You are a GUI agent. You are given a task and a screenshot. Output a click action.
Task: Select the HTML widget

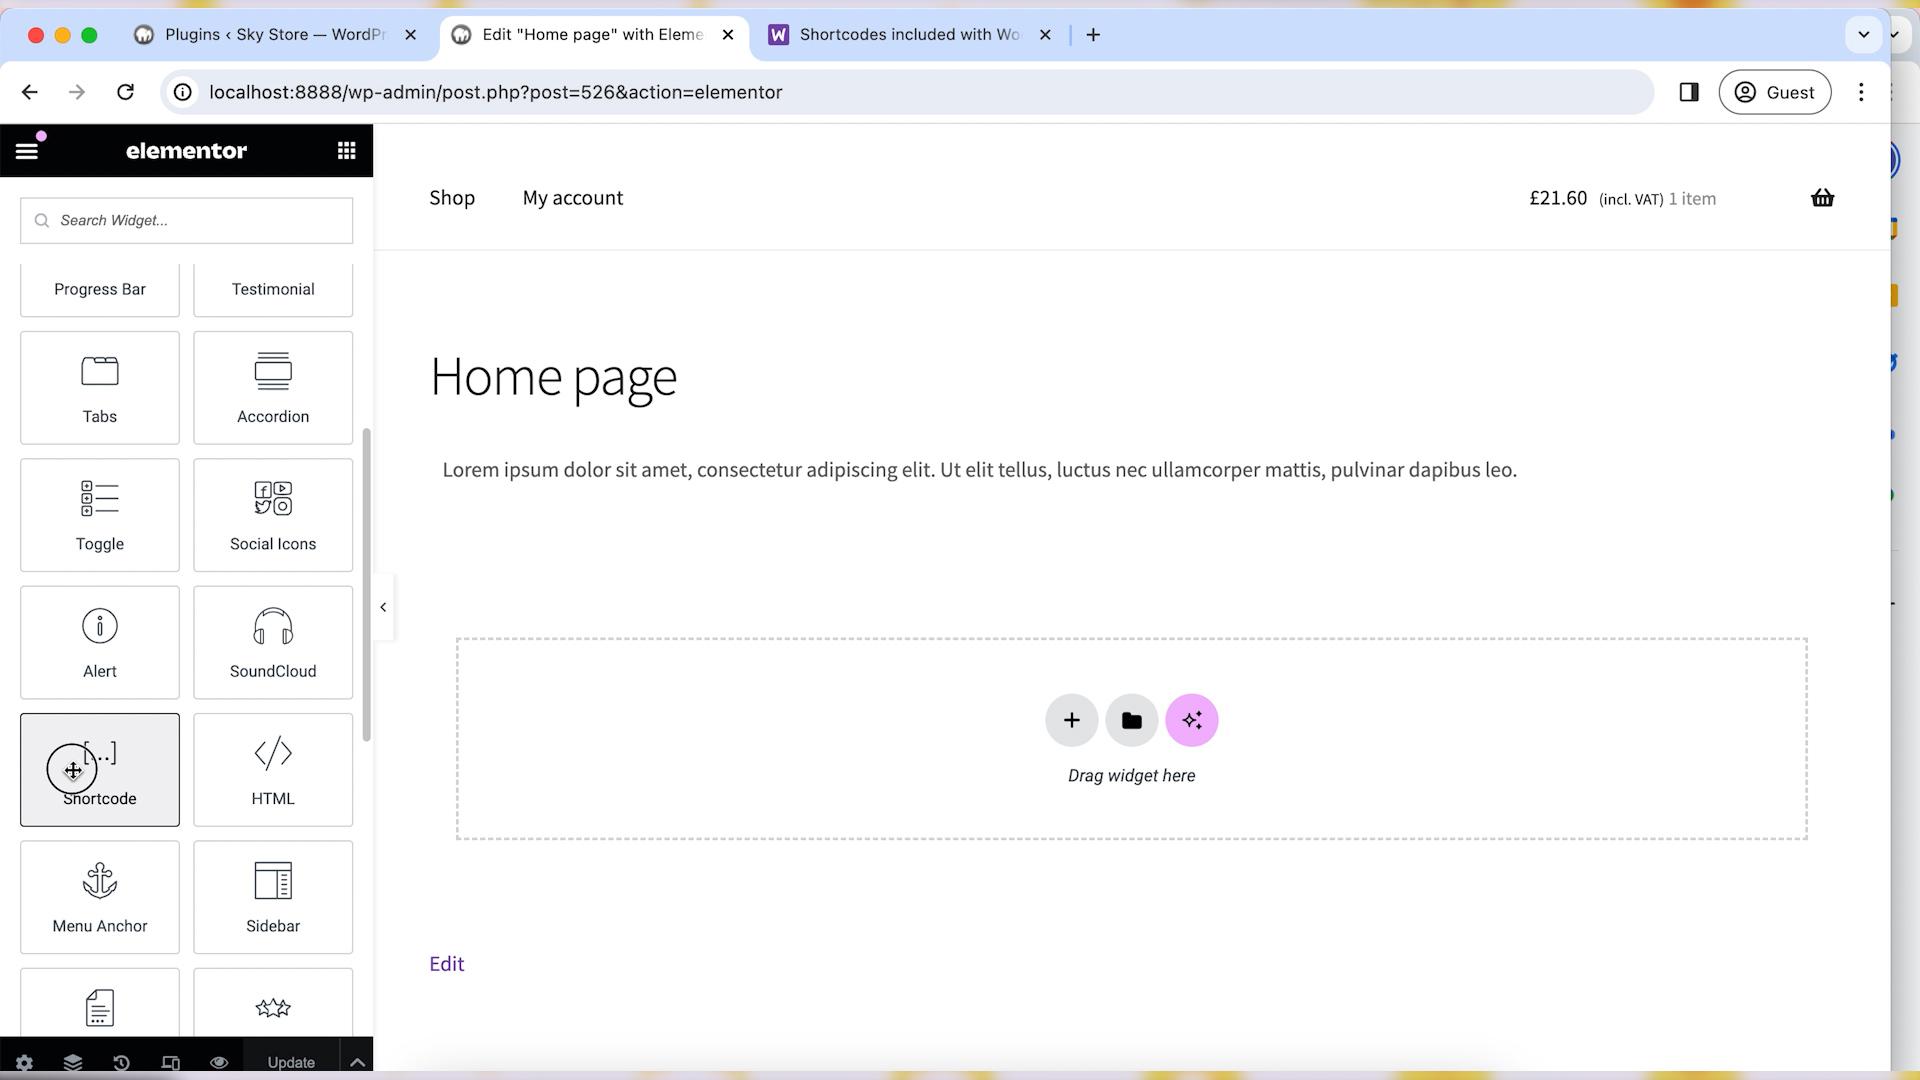pyautogui.click(x=272, y=770)
